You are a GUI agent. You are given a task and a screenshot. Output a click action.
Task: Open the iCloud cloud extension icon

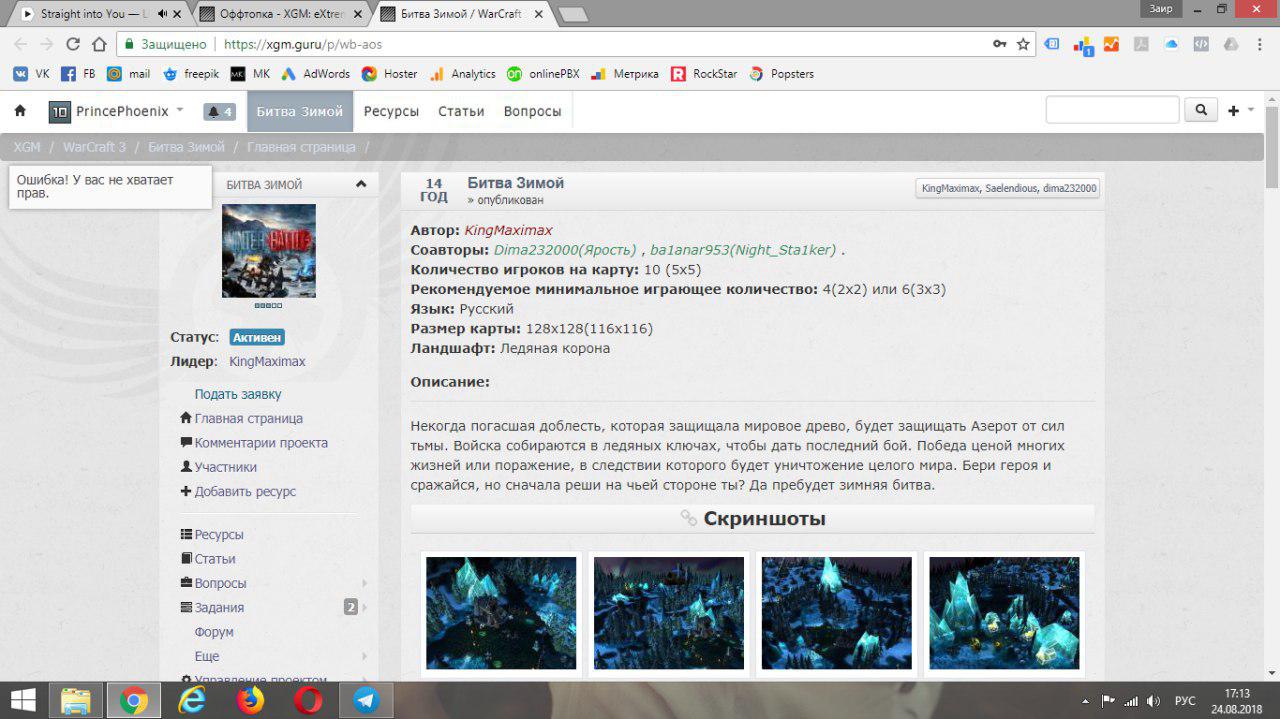coord(1171,44)
